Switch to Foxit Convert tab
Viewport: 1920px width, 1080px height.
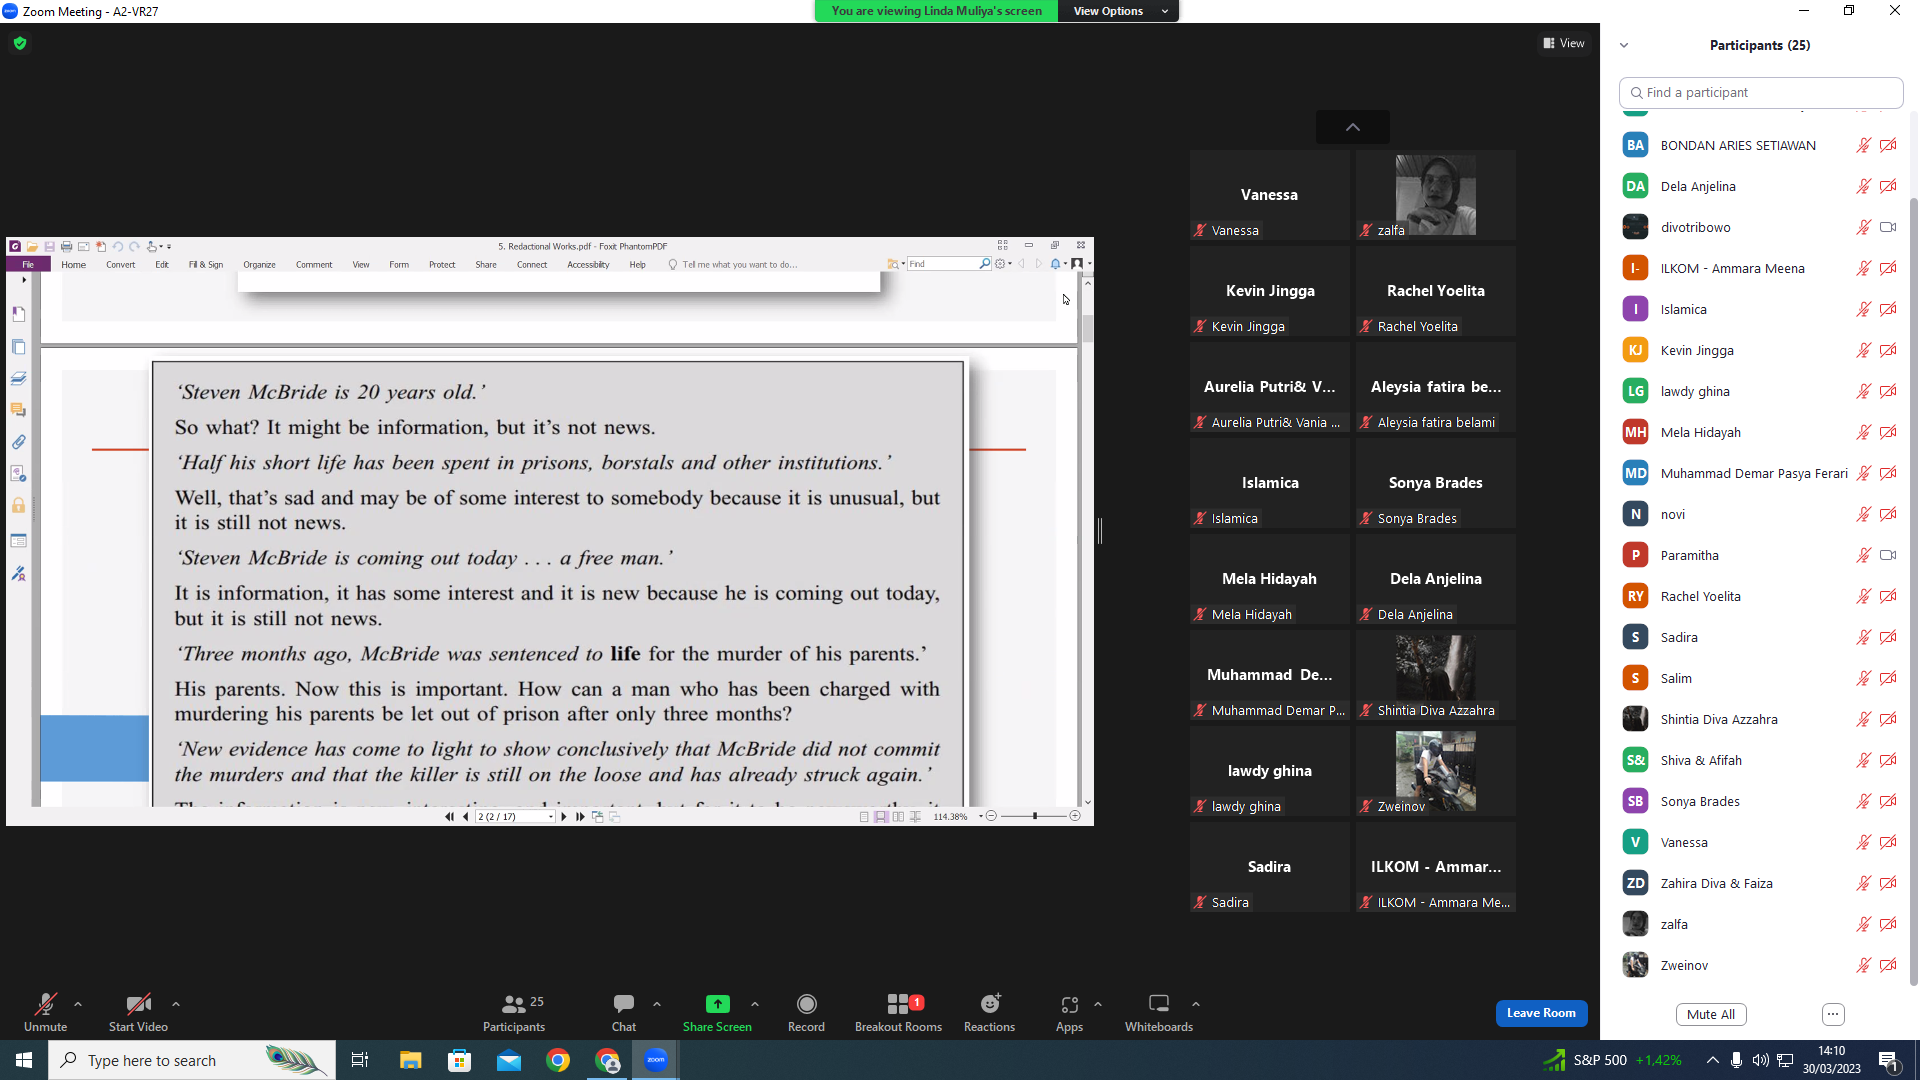pos(120,265)
